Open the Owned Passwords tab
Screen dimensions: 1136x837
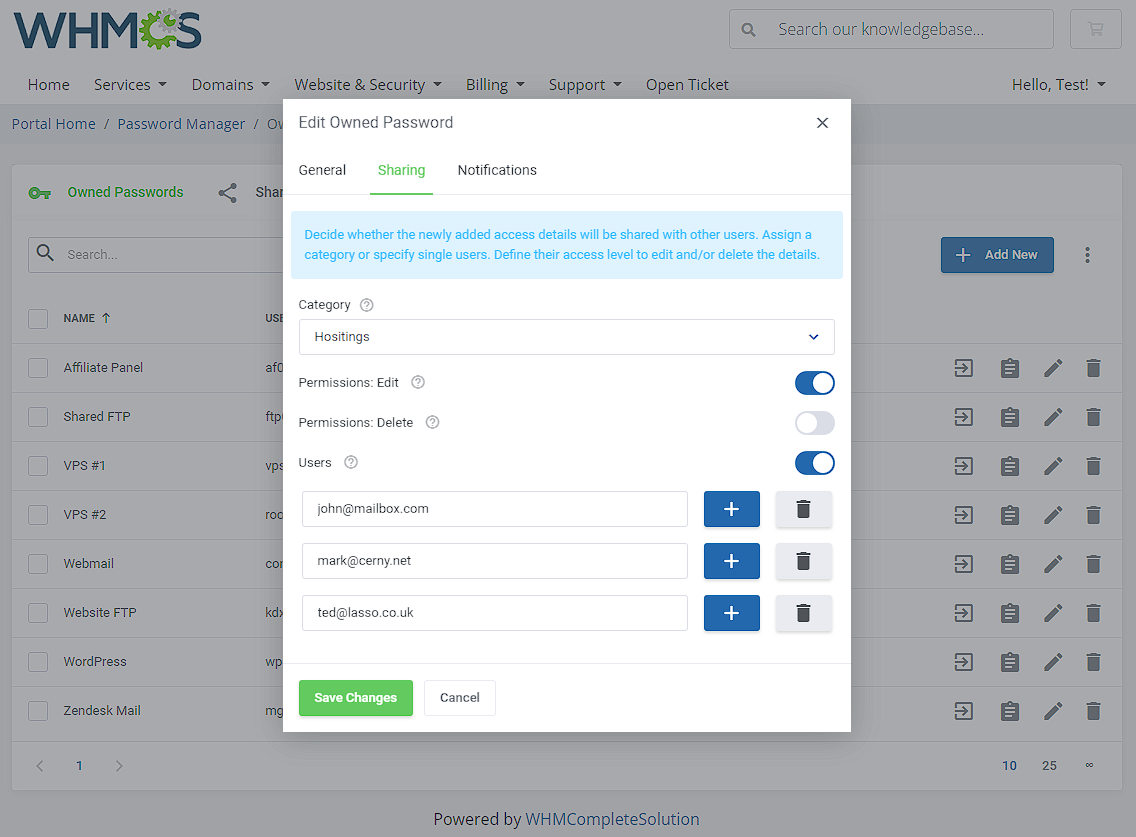click(x=106, y=193)
